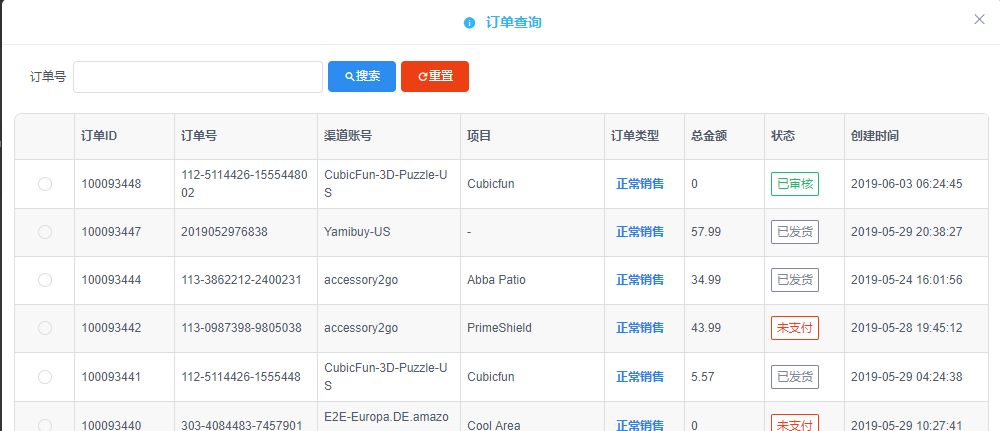Click creation time 2019-05-24 16:01:56
This screenshot has width=1000, height=431.
pyautogui.click(x=907, y=280)
